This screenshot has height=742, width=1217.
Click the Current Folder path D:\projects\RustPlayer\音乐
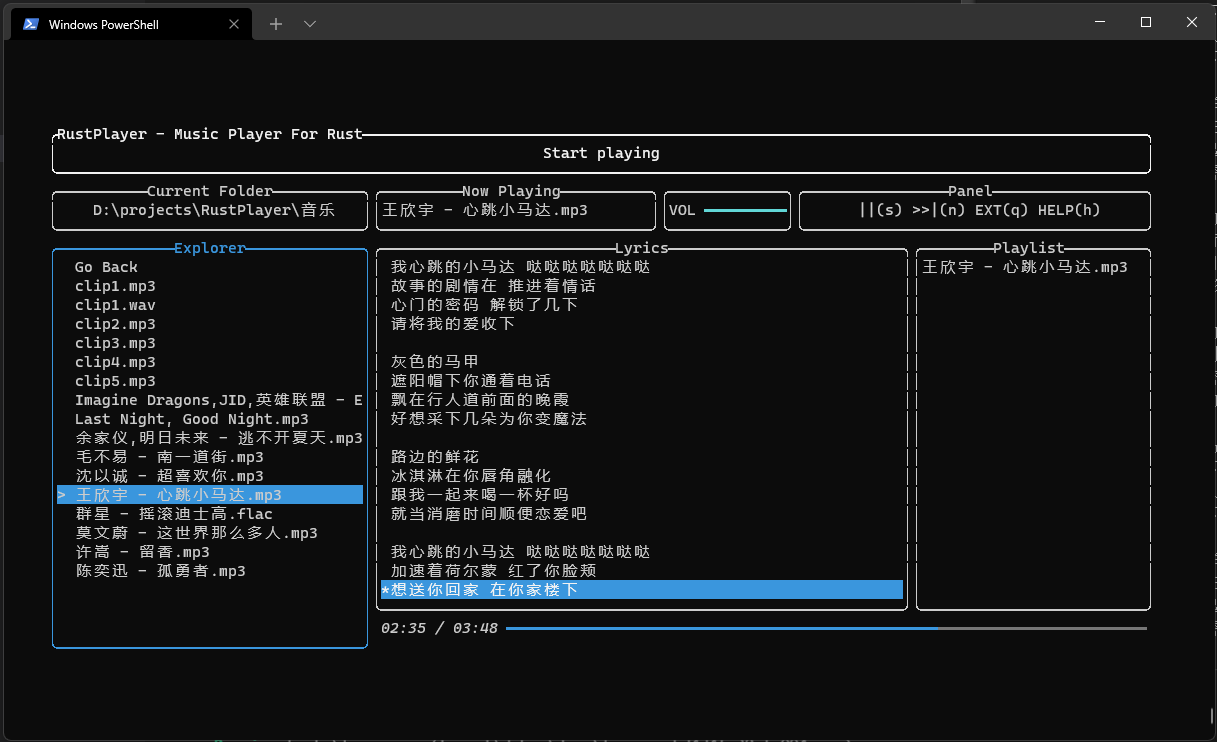point(214,210)
